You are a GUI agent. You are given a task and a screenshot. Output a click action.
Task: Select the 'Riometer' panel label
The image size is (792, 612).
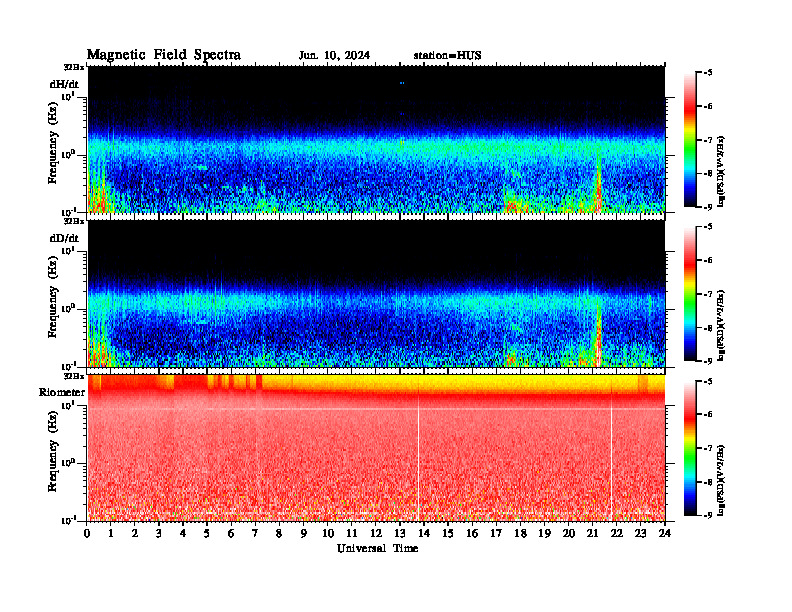tap(62, 392)
